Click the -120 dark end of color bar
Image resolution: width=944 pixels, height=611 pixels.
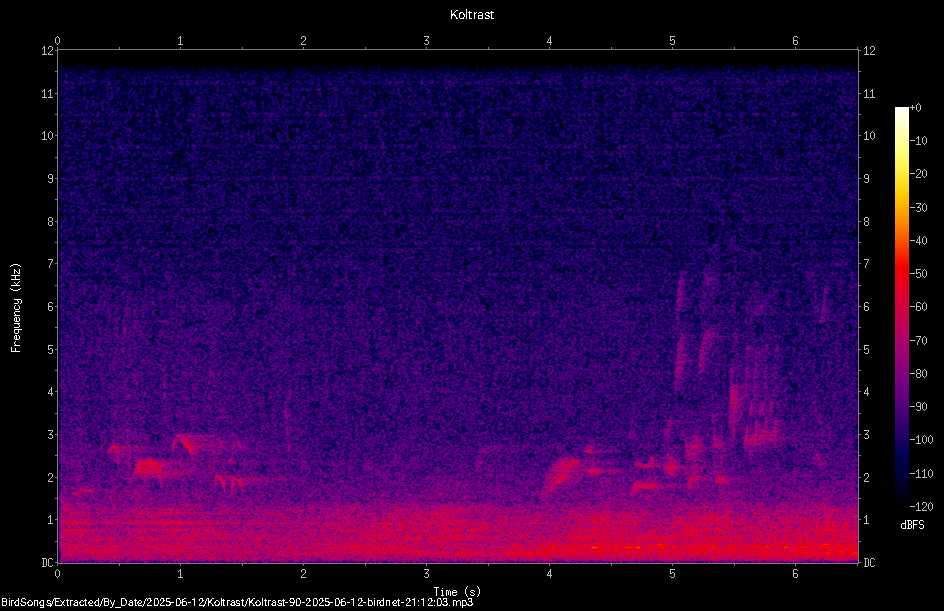click(902, 504)
